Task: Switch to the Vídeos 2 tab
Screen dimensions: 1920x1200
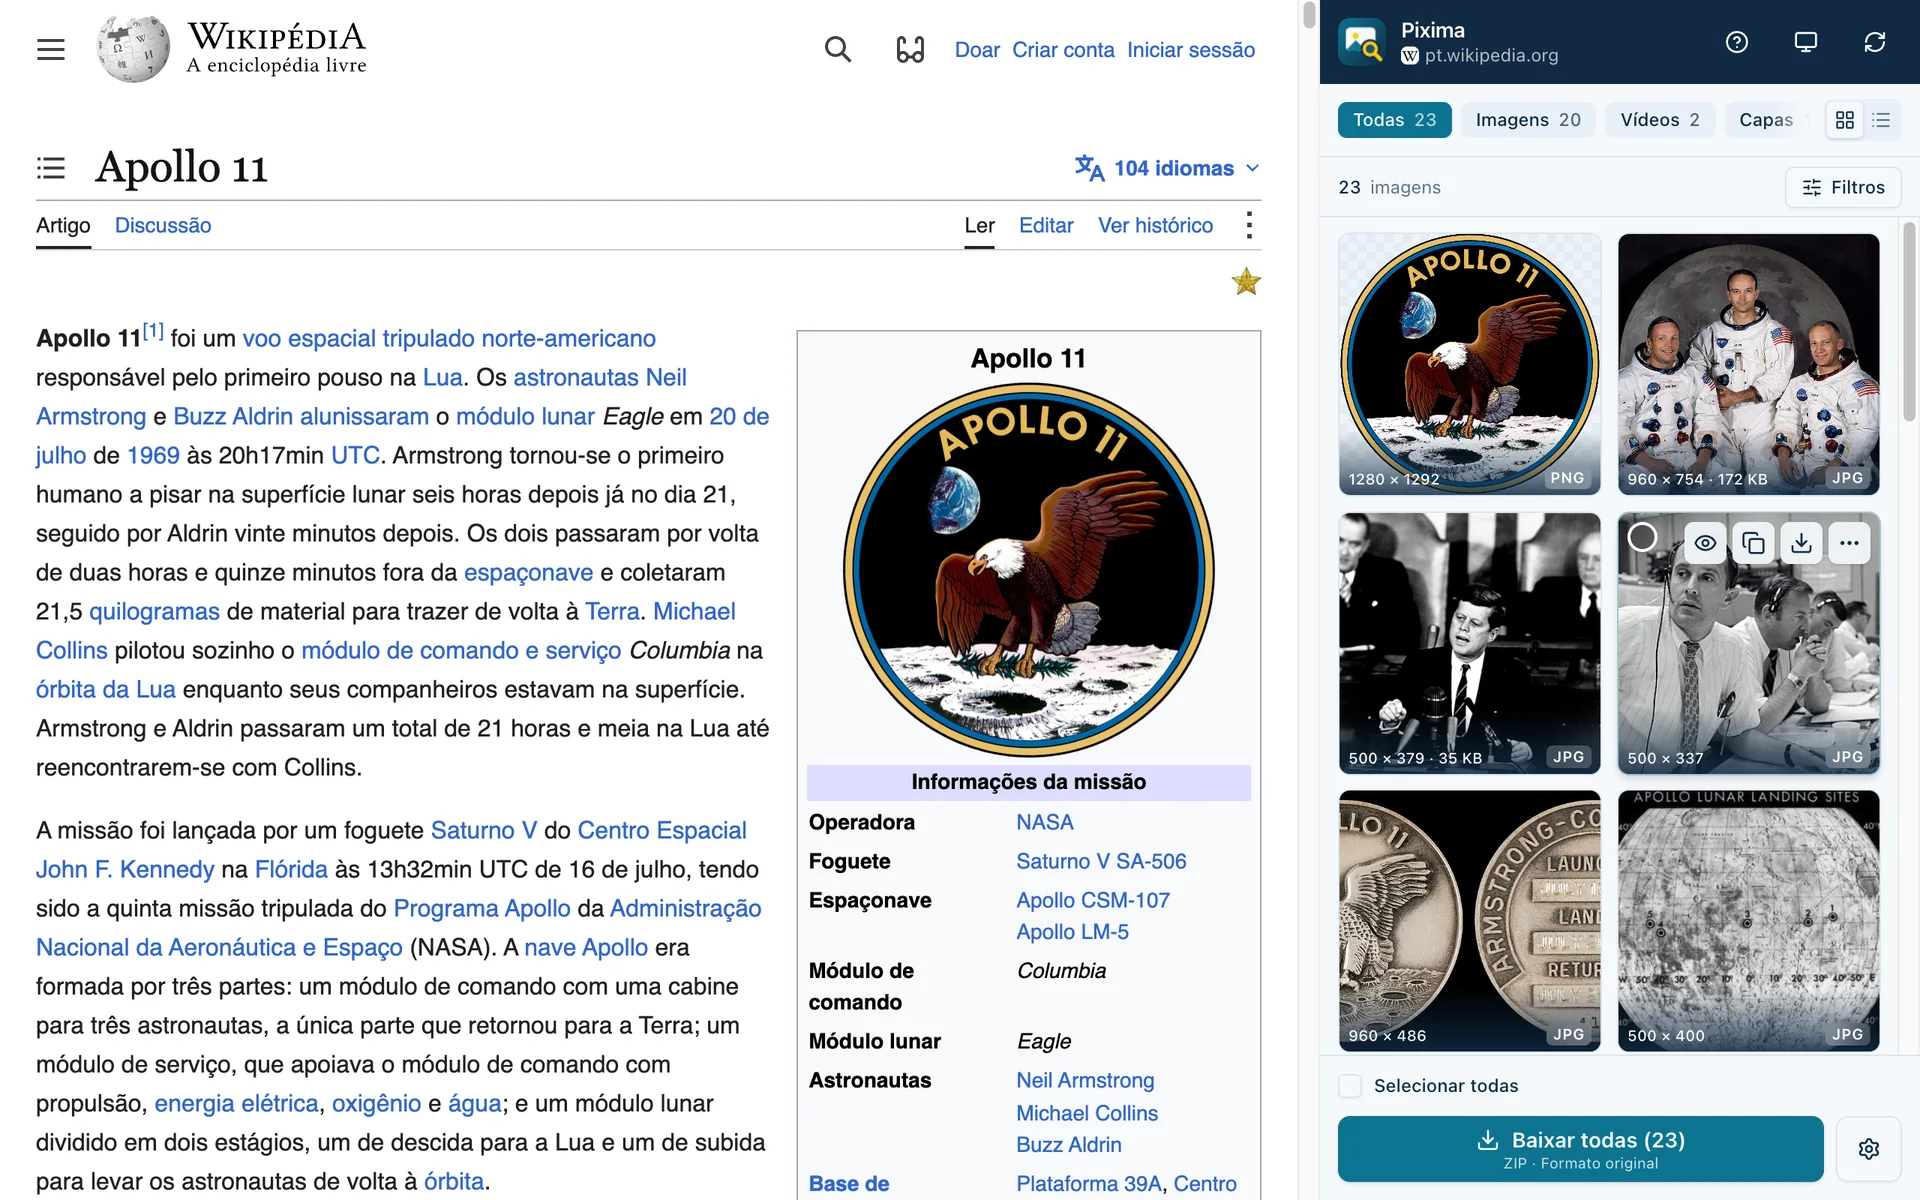Action: coord(1660,120)
